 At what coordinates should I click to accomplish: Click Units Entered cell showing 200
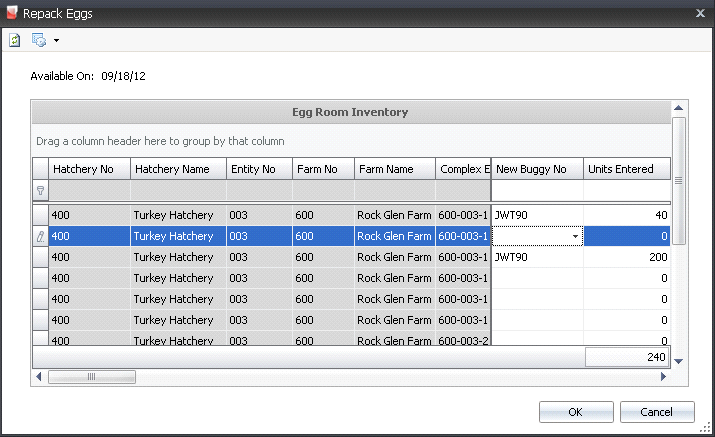[627, 257]
